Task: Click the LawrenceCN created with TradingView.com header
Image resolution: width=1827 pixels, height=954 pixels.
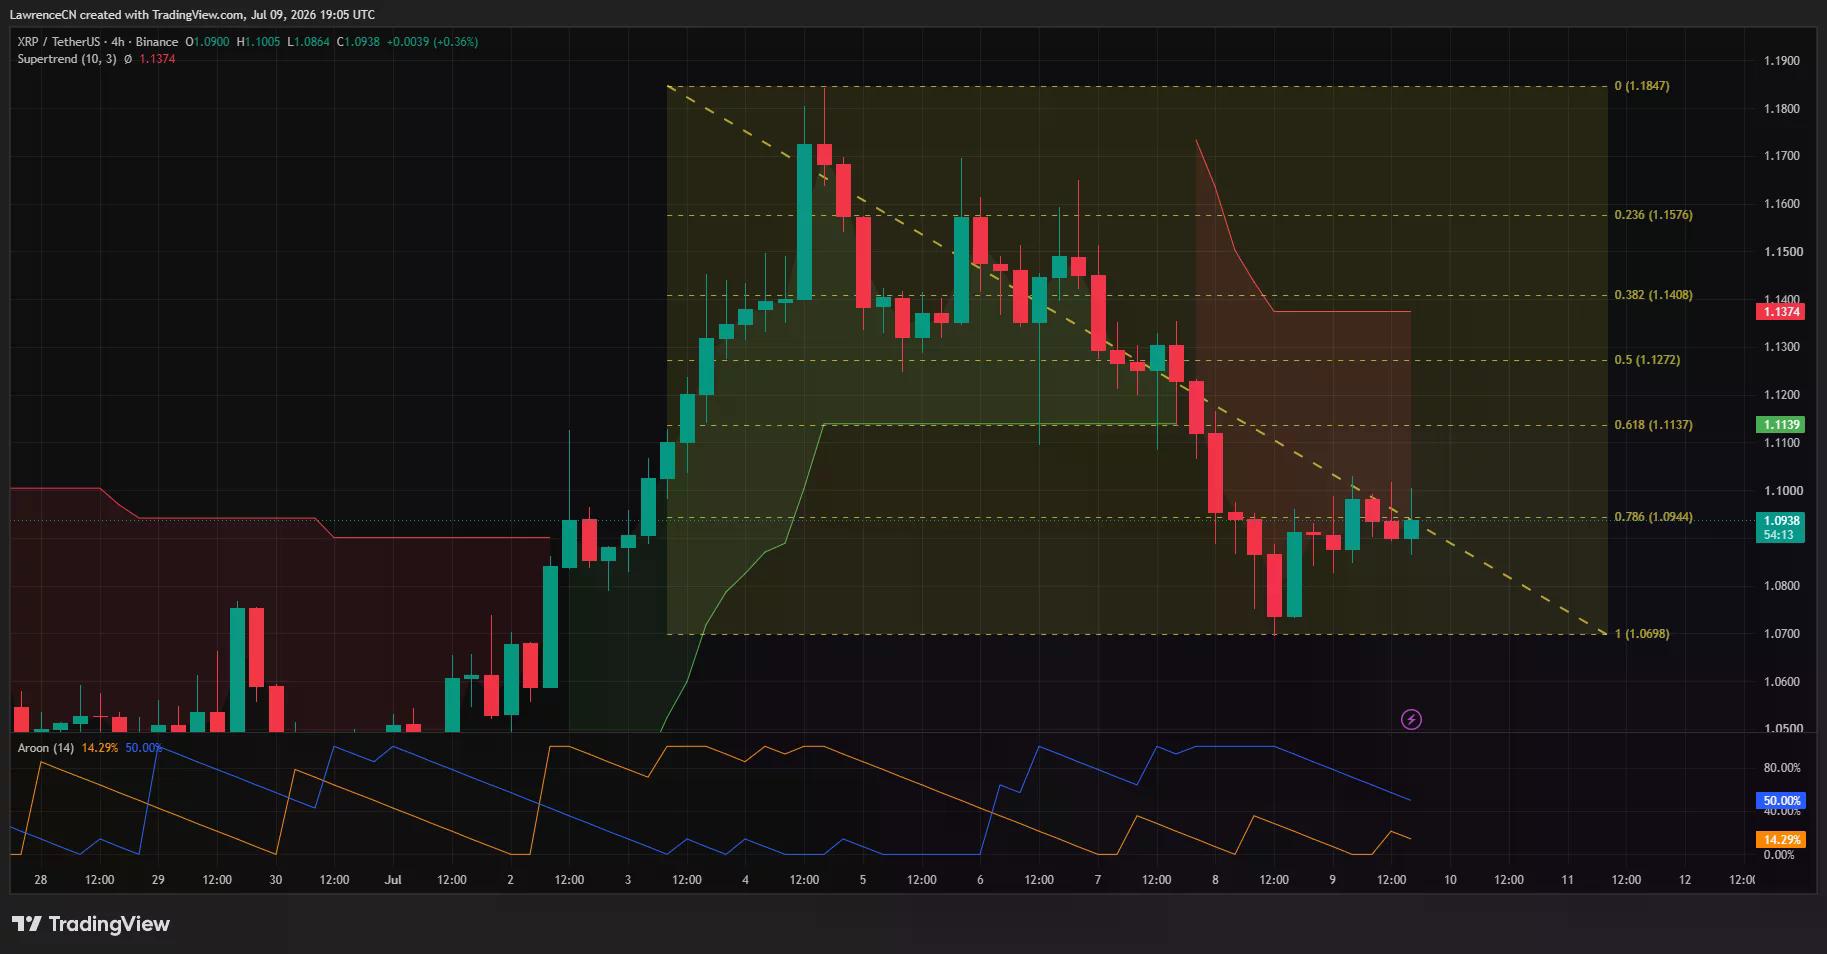Action: click(x=192, y=15)
